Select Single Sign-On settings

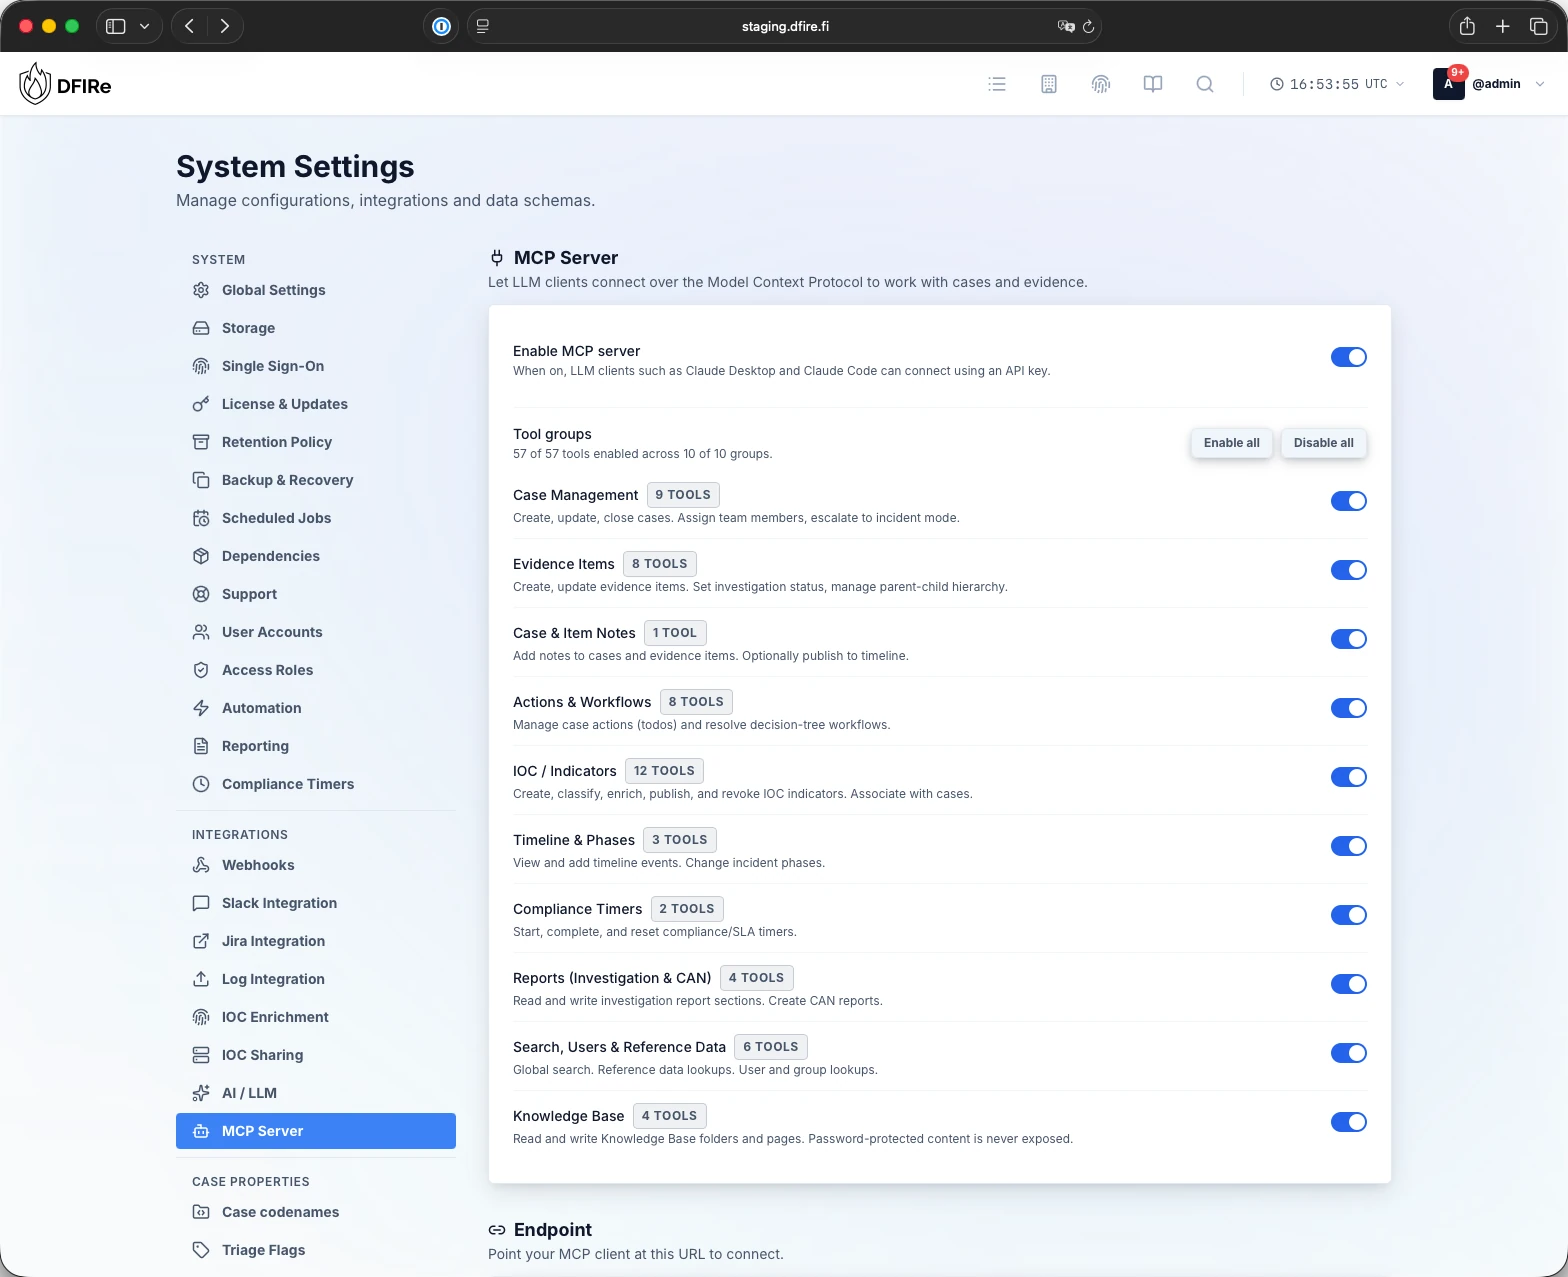pos(316,366)
